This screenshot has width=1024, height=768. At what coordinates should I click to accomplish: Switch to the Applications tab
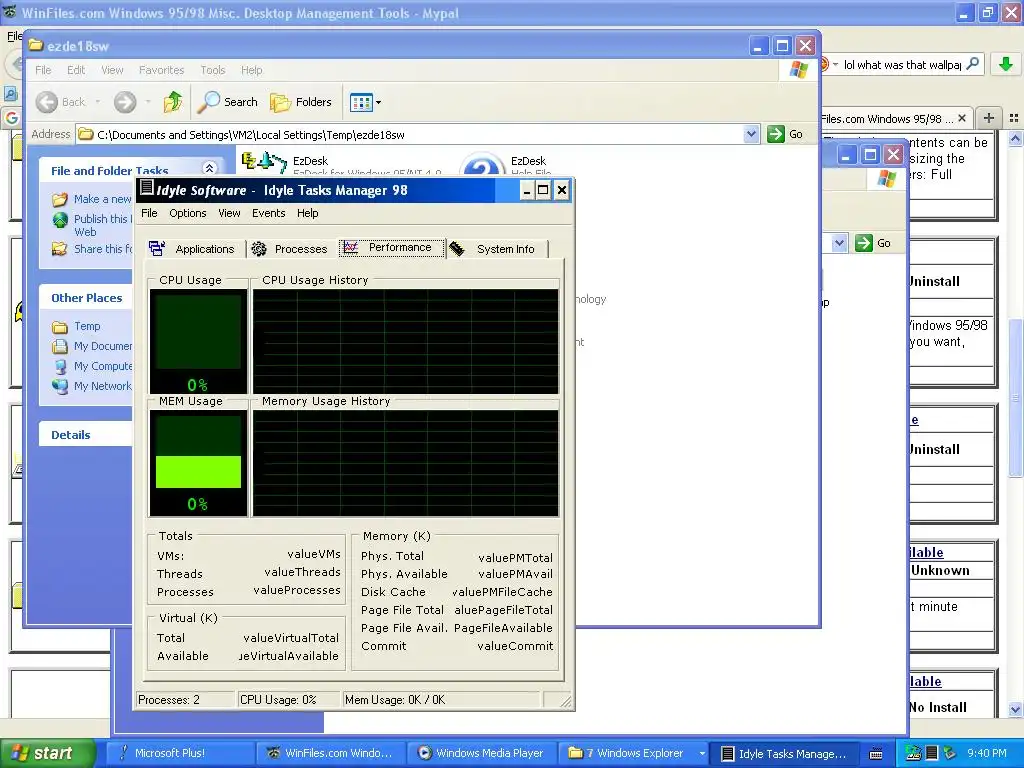tap(193, 249)
